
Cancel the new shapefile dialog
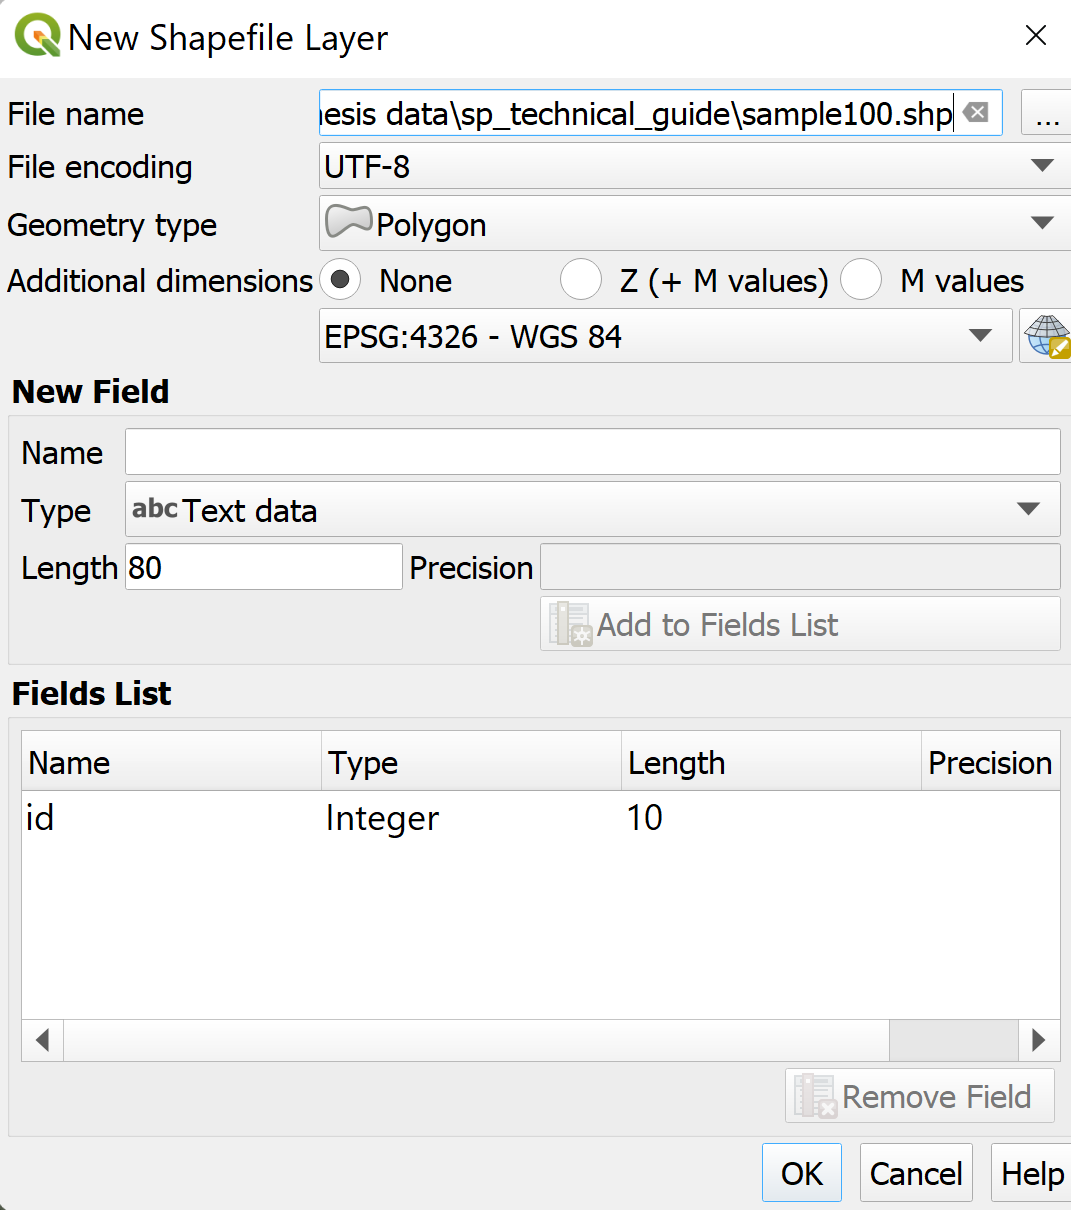(916, 1173)
